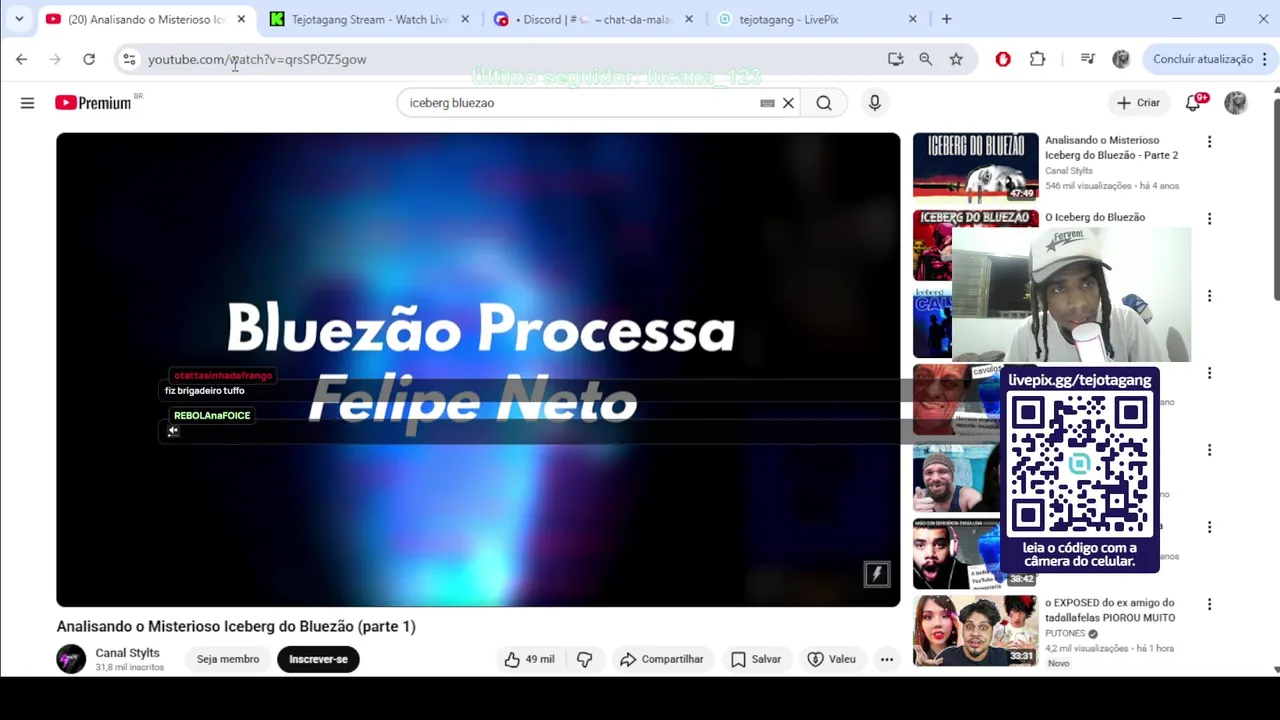1280x720 pixels.
Task: Switch to the Tejotagang Stream tab
Action: (x=369, y=19)
